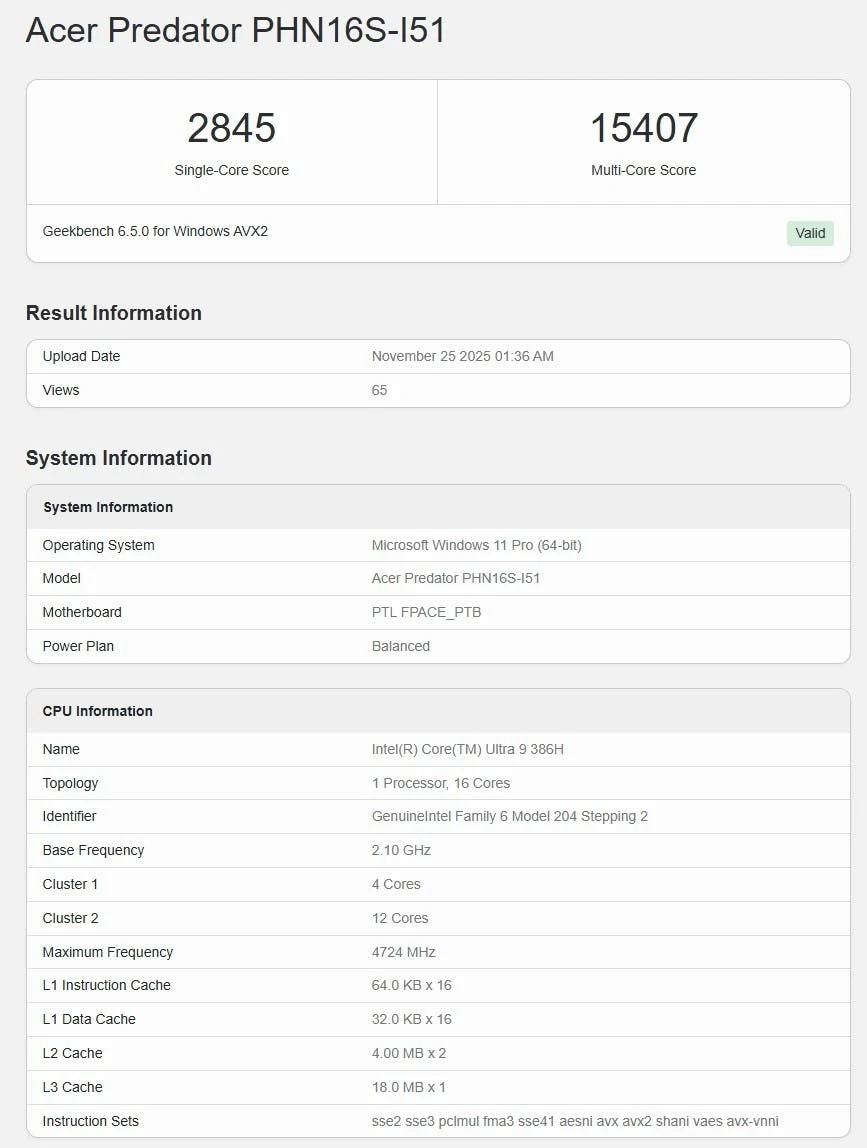This screenshot has height=1148, width=867.
Task: Select the Single-Core Score label
Action: tap(231, 170)
